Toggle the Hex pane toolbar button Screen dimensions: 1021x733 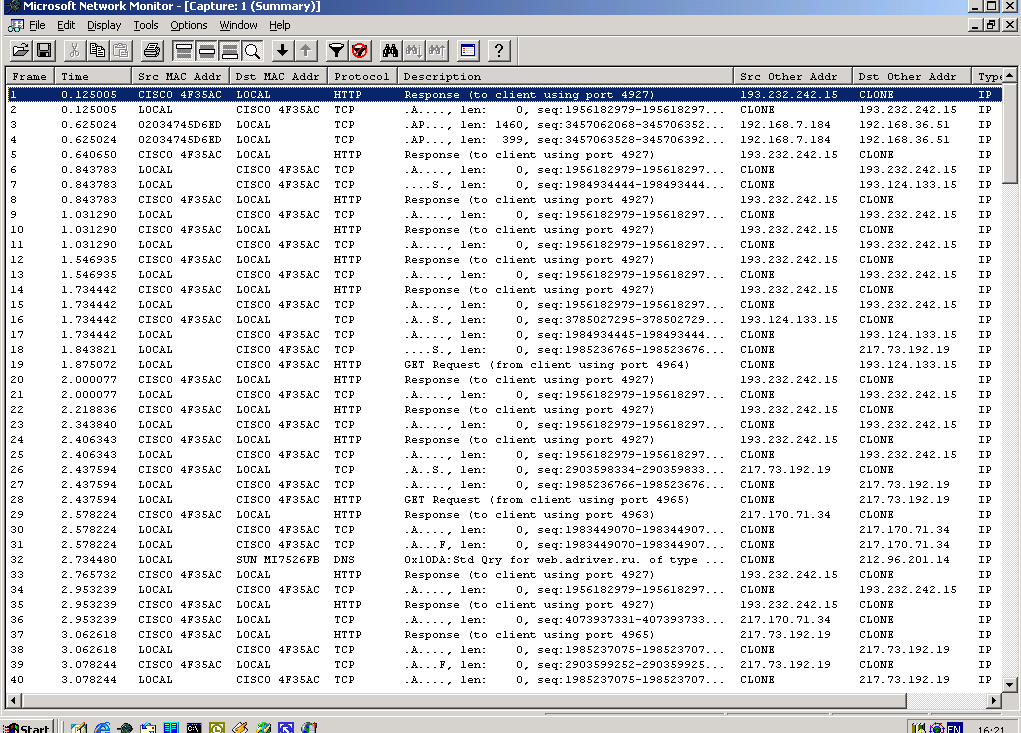(x=229, y=50)
